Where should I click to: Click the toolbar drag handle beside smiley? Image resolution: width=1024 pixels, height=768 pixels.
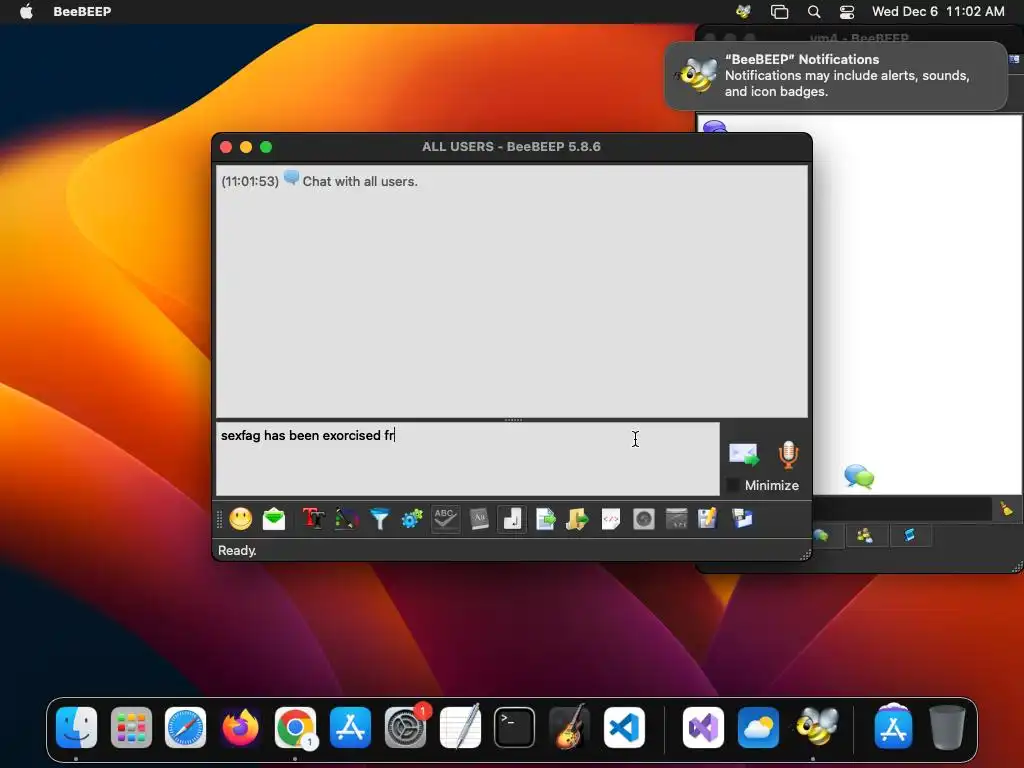click(x=219, y=519)
